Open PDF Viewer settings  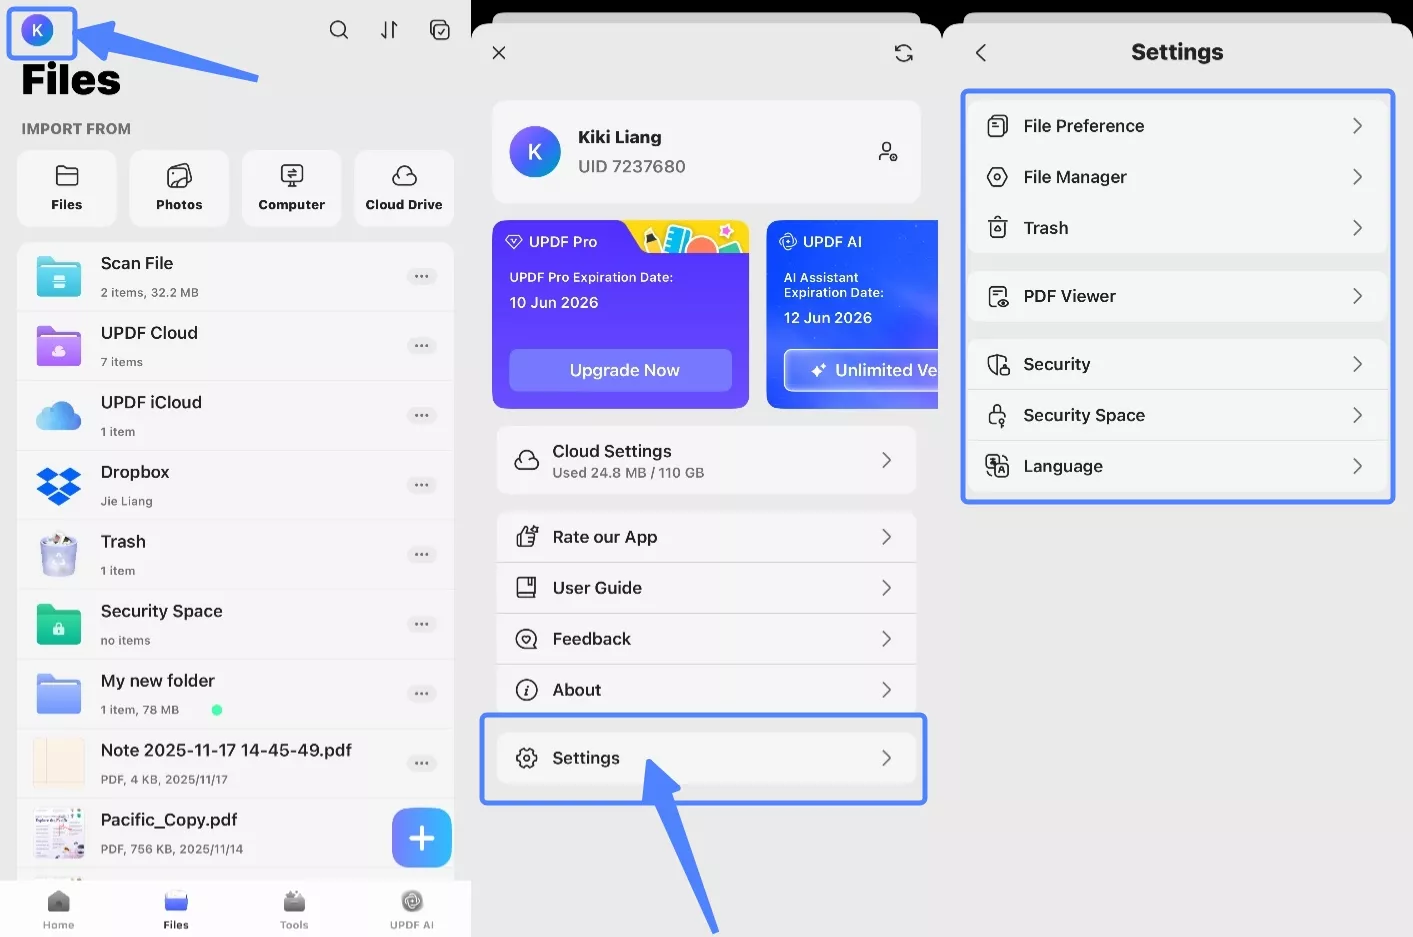tap(1178, 296)
